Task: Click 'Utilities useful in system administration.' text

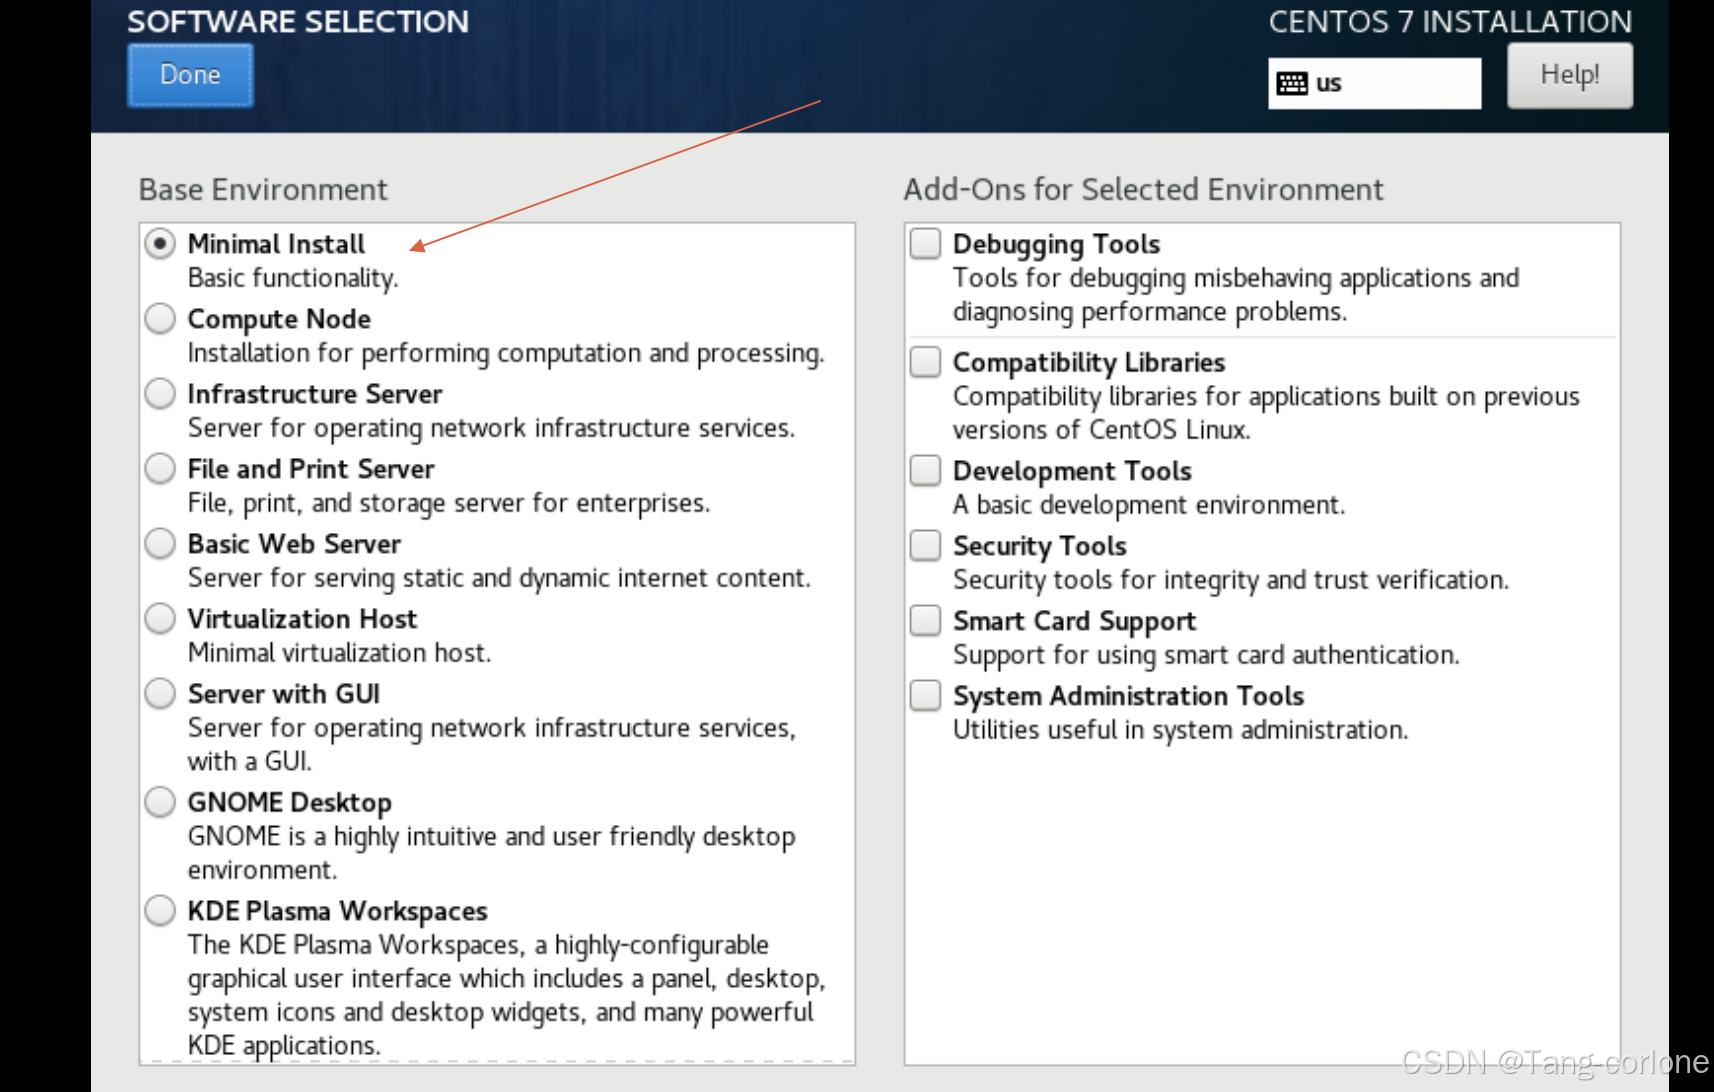Action: coord(1180,730)
